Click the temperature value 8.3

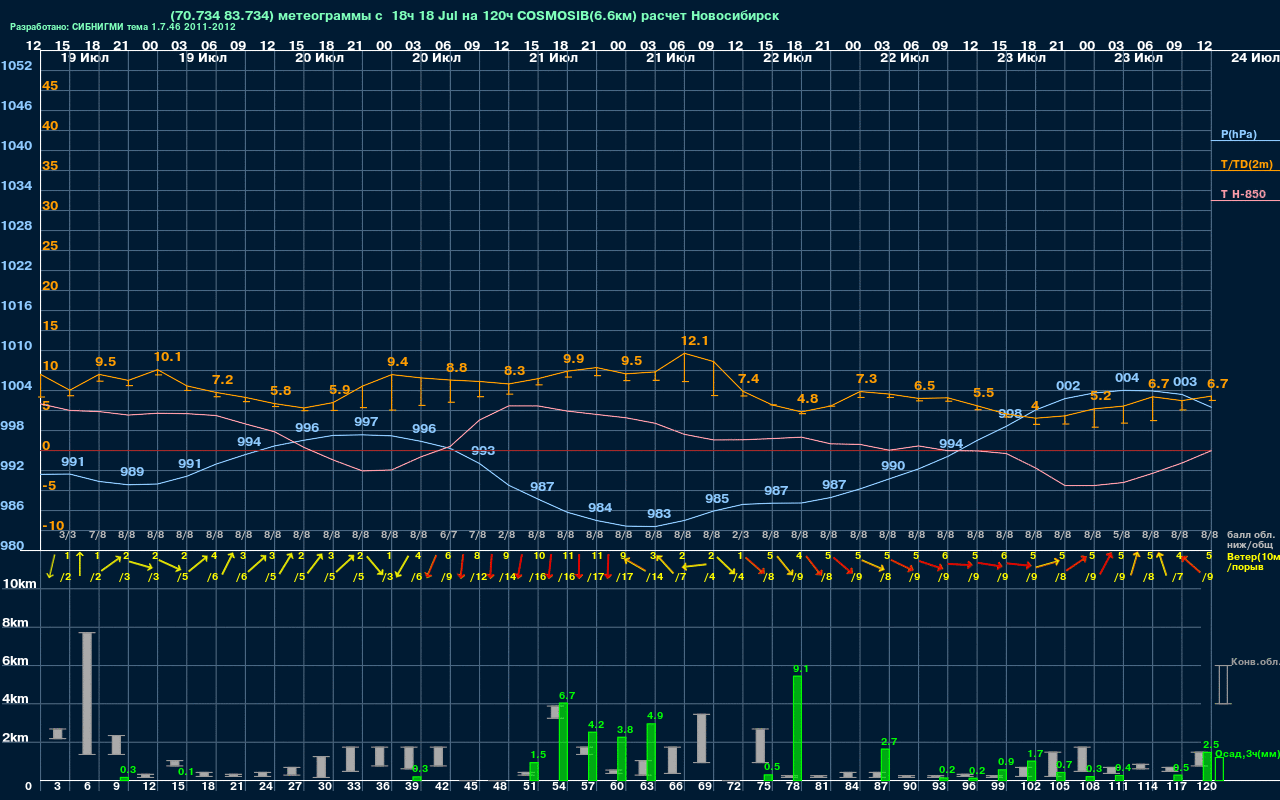[515, 371]
